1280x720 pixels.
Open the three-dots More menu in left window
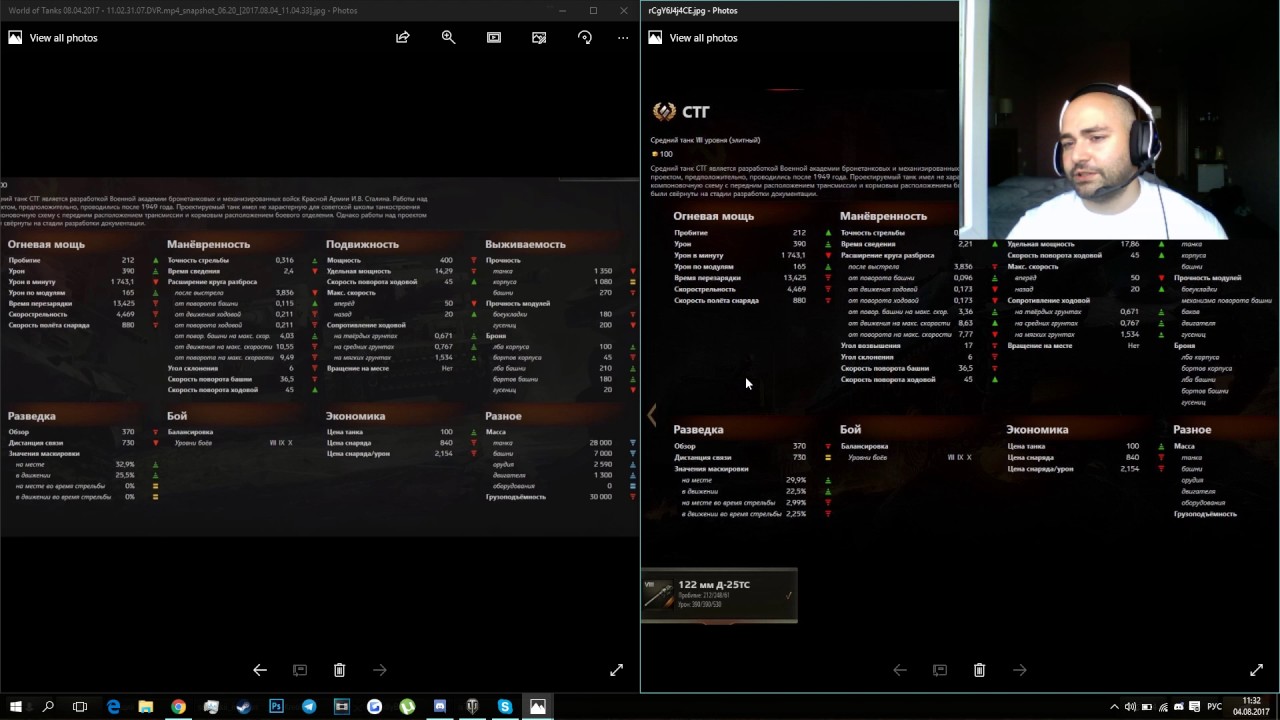coord(623,37)
